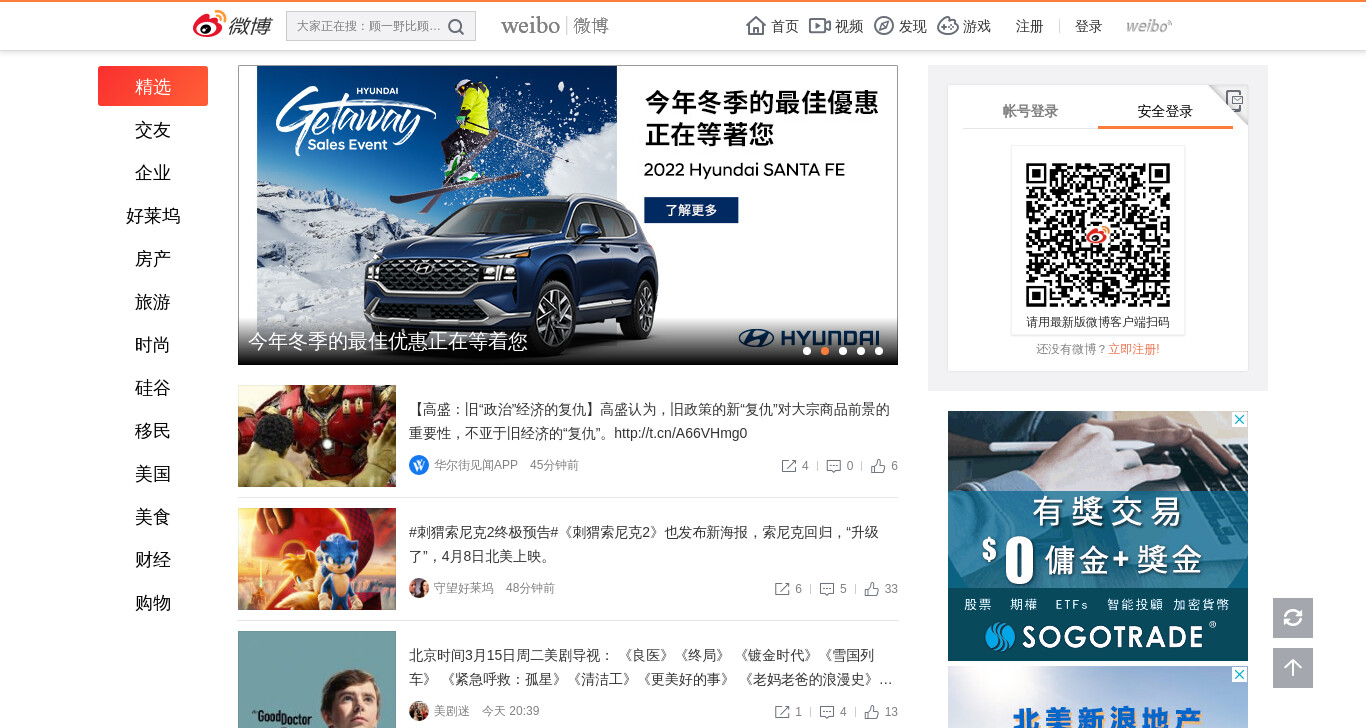This screenshot has width=1366, height=728.
Task: Select 企业 category
Action: (x=153, y=173)
